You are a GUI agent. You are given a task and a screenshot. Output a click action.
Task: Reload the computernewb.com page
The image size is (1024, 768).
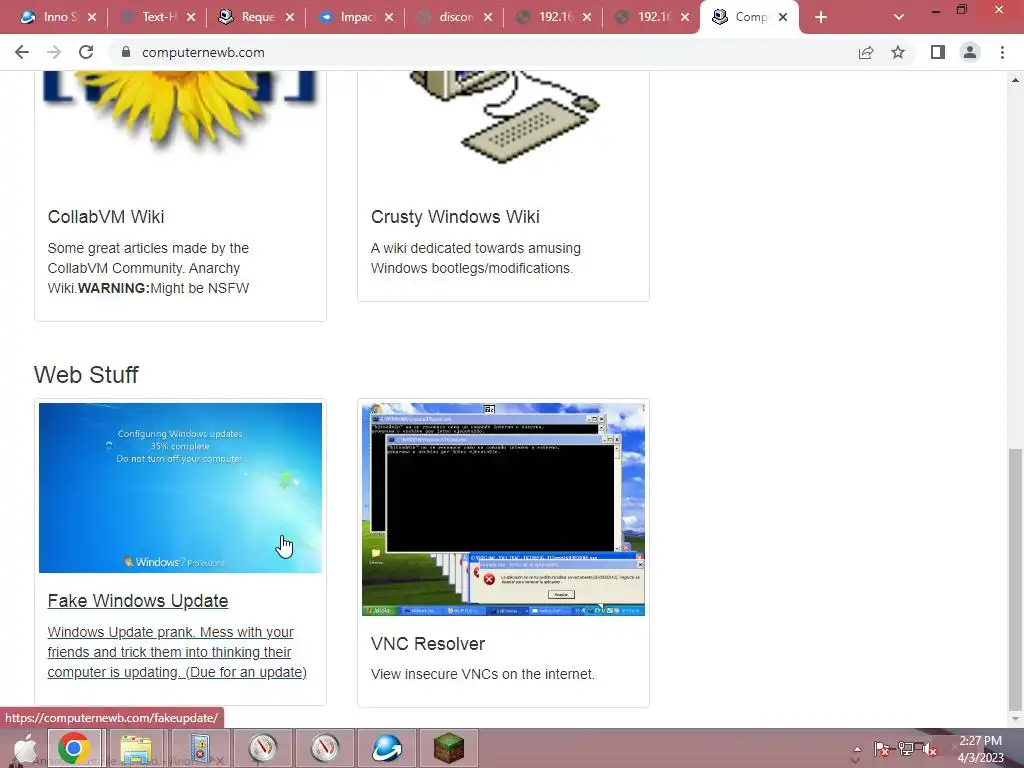tap(86, 52)
